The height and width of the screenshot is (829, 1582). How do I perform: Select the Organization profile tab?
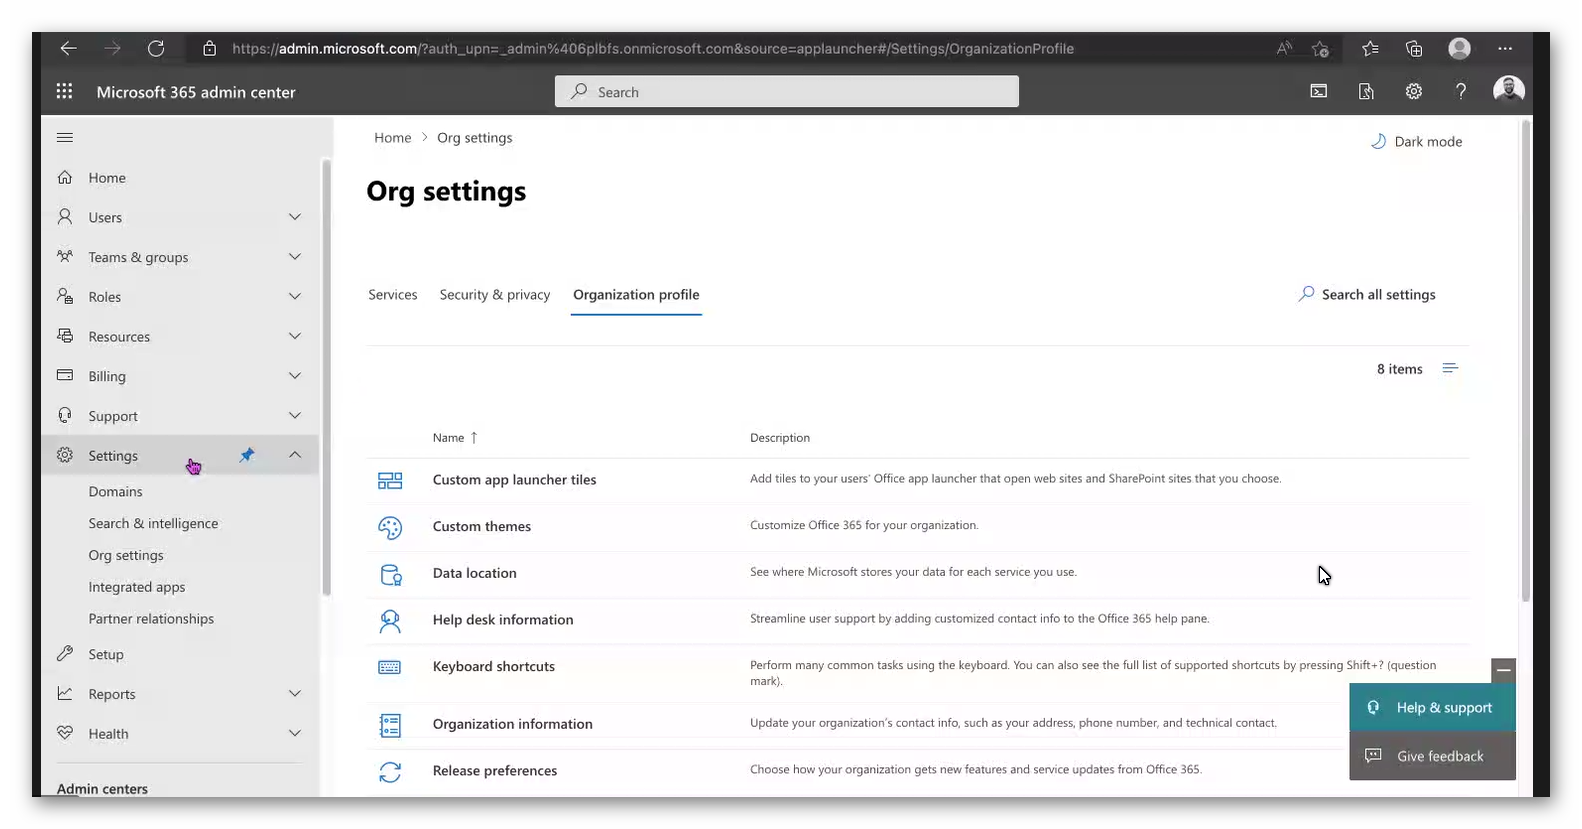pos(636,294)
